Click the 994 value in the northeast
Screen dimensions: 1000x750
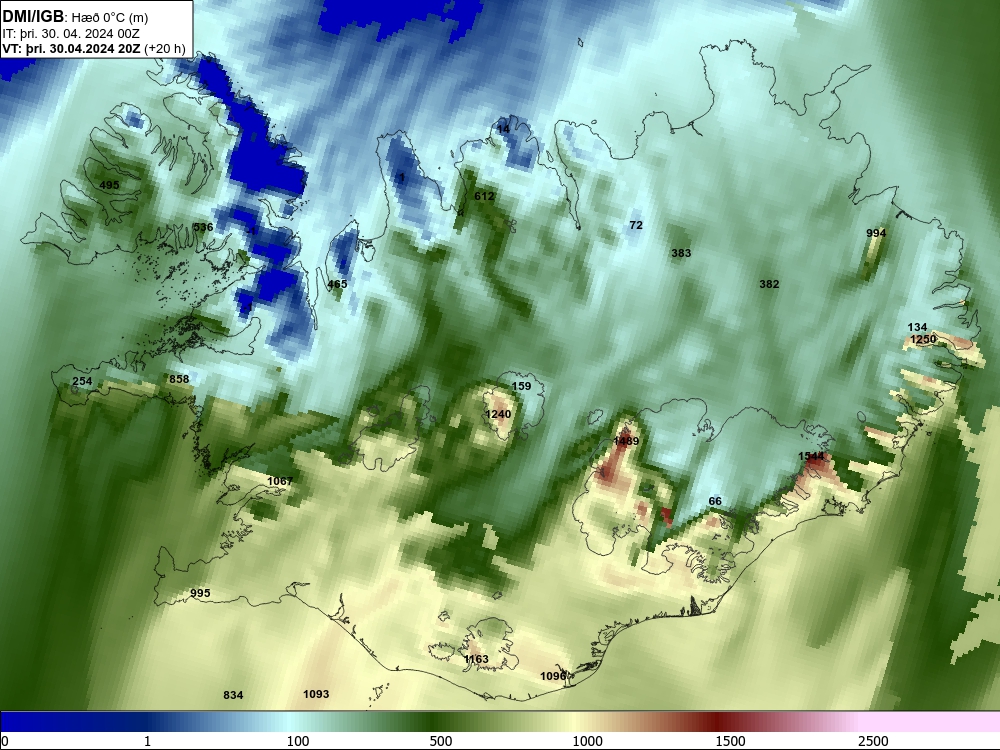pyautogui.click(x=876, y=233)
